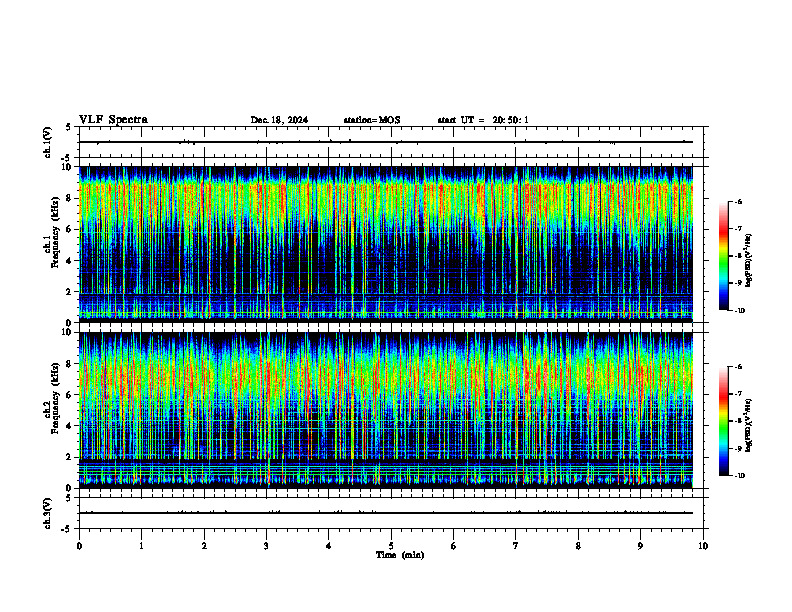Click the "-5" tick on ch.1(V) axis
792x612 pixels.
(67, 157)
